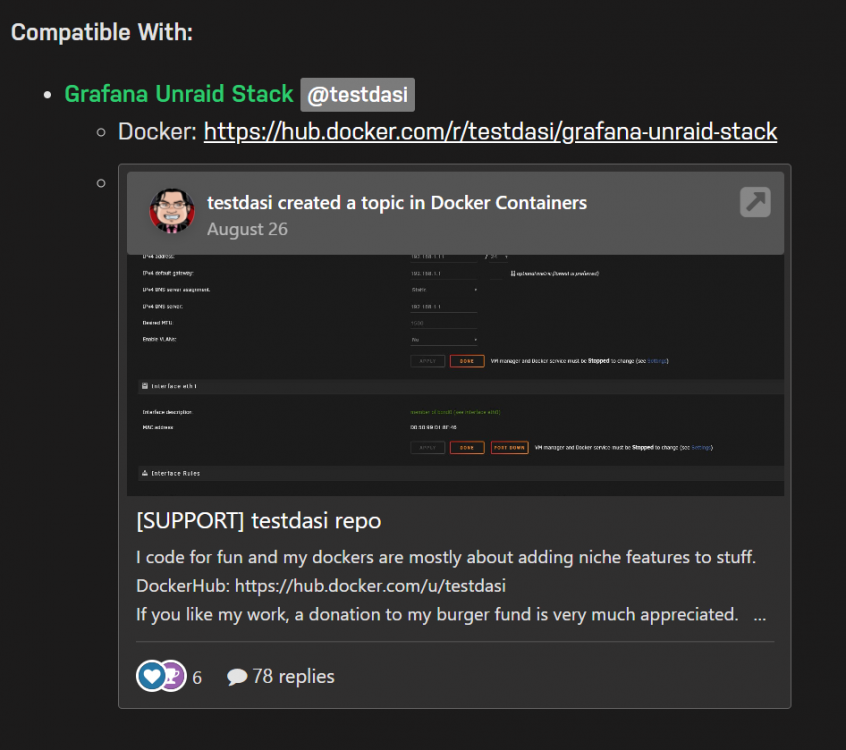Screen dimensions: 846x750
Task: Open the 78 replies link
Action: 293,677
